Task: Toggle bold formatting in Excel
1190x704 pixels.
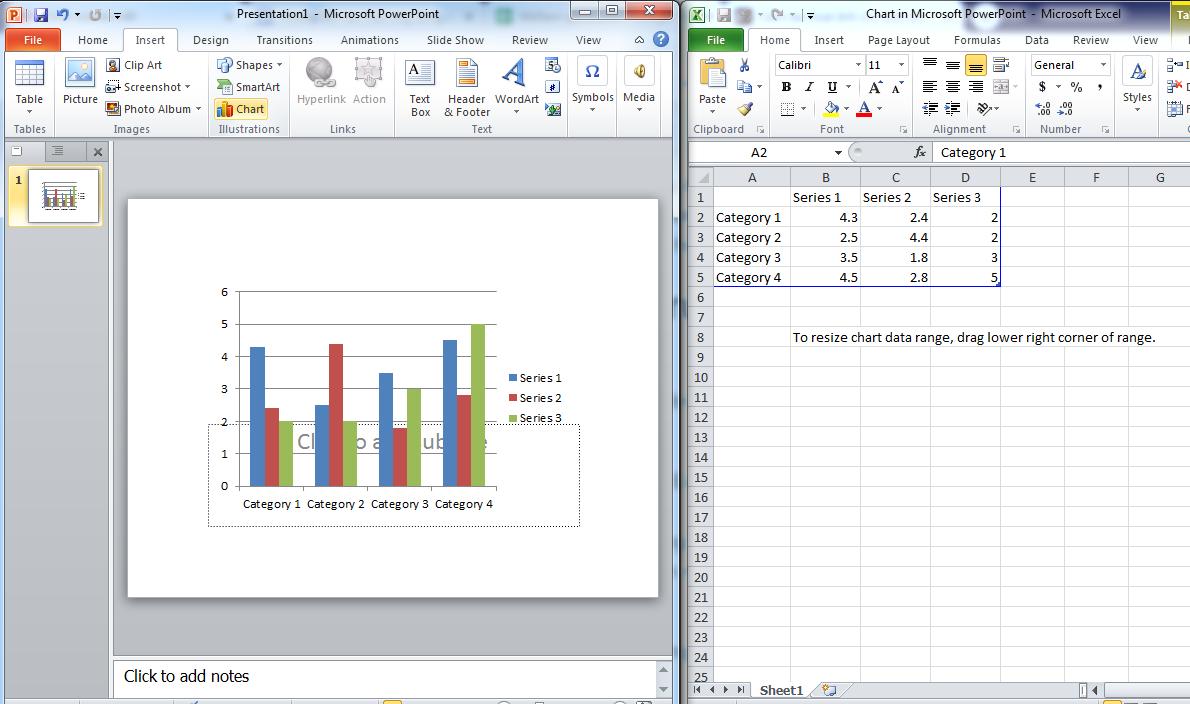Action: click(x=786, y=87)
